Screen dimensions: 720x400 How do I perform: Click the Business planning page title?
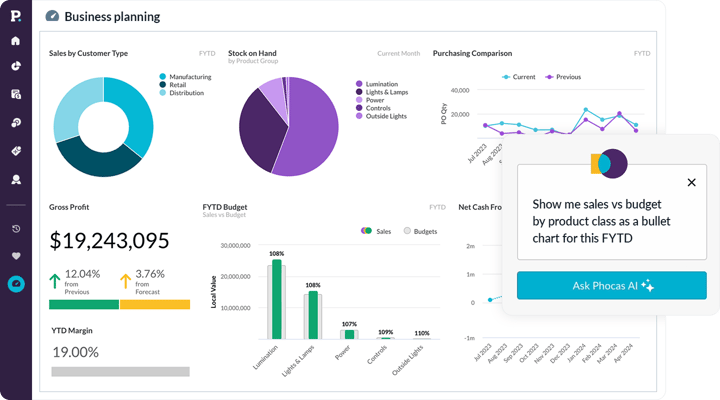click(112, 17)
